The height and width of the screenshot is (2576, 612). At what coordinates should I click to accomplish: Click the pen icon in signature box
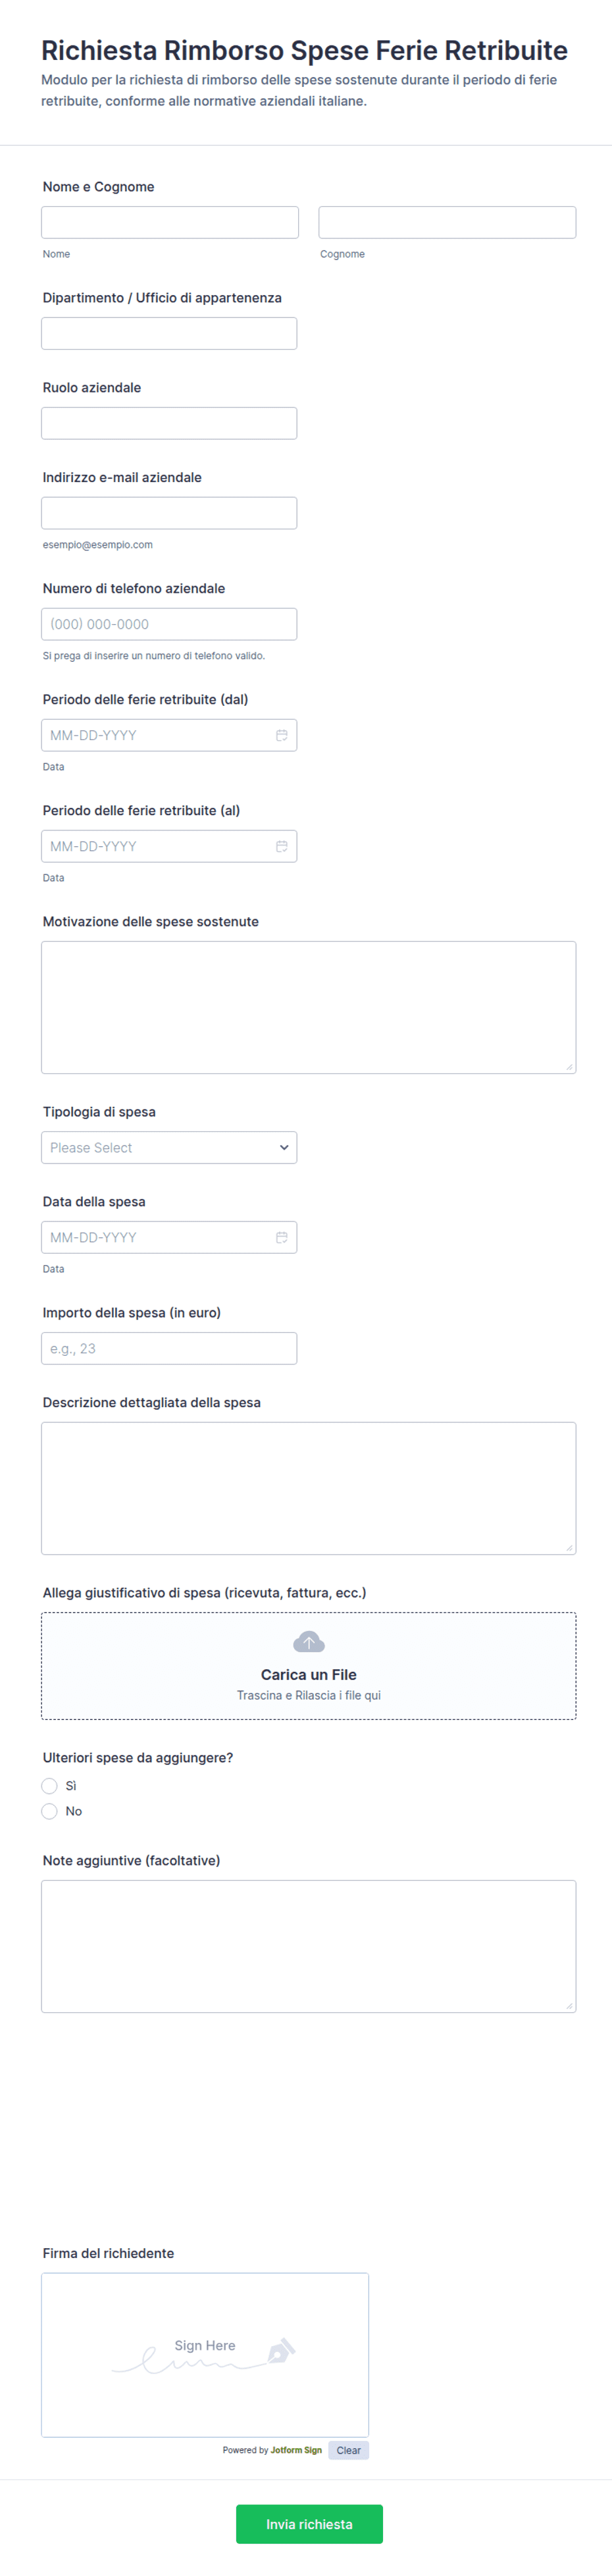click(x=281, y=2350)
